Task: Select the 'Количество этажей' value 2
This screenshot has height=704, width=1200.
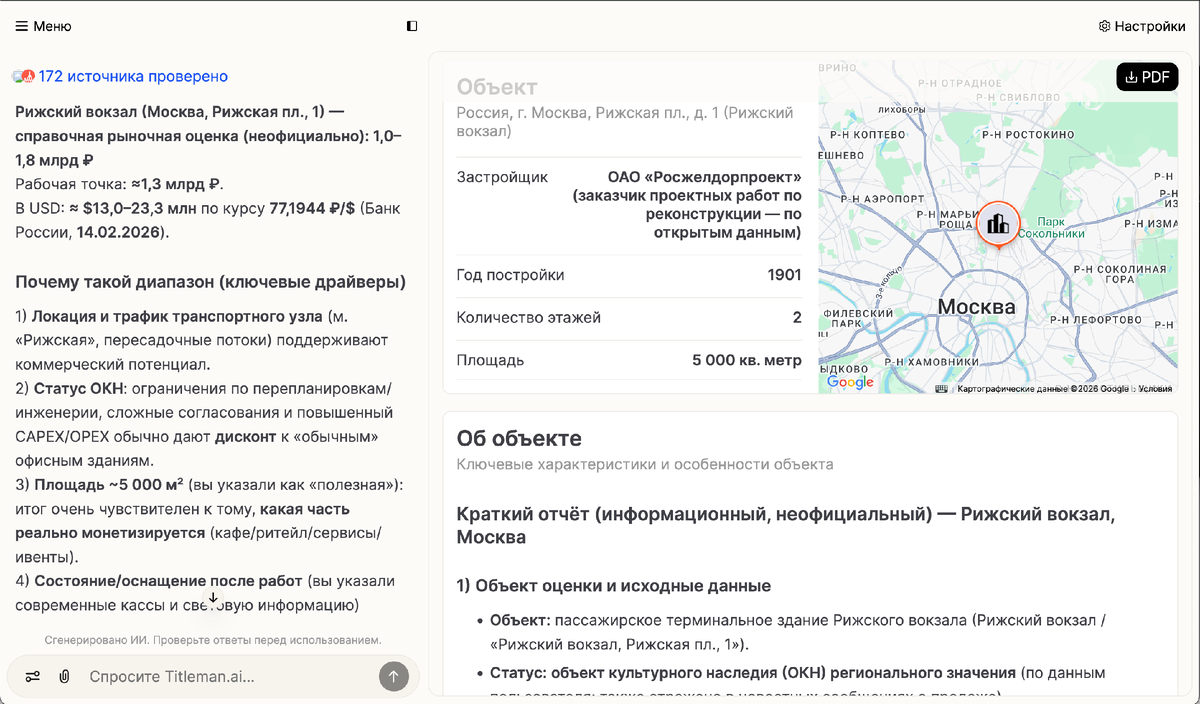Action: click(797, 317)
